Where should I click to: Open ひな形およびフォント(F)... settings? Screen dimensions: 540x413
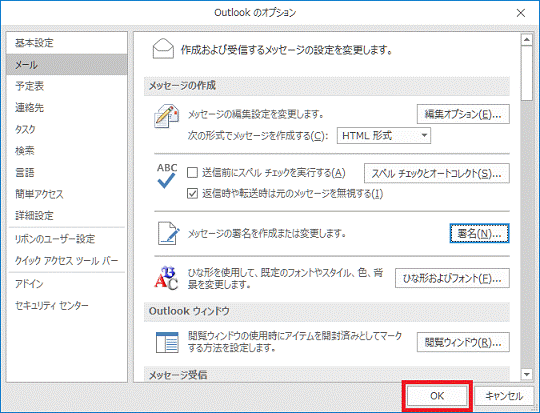(x=452, y=278)
